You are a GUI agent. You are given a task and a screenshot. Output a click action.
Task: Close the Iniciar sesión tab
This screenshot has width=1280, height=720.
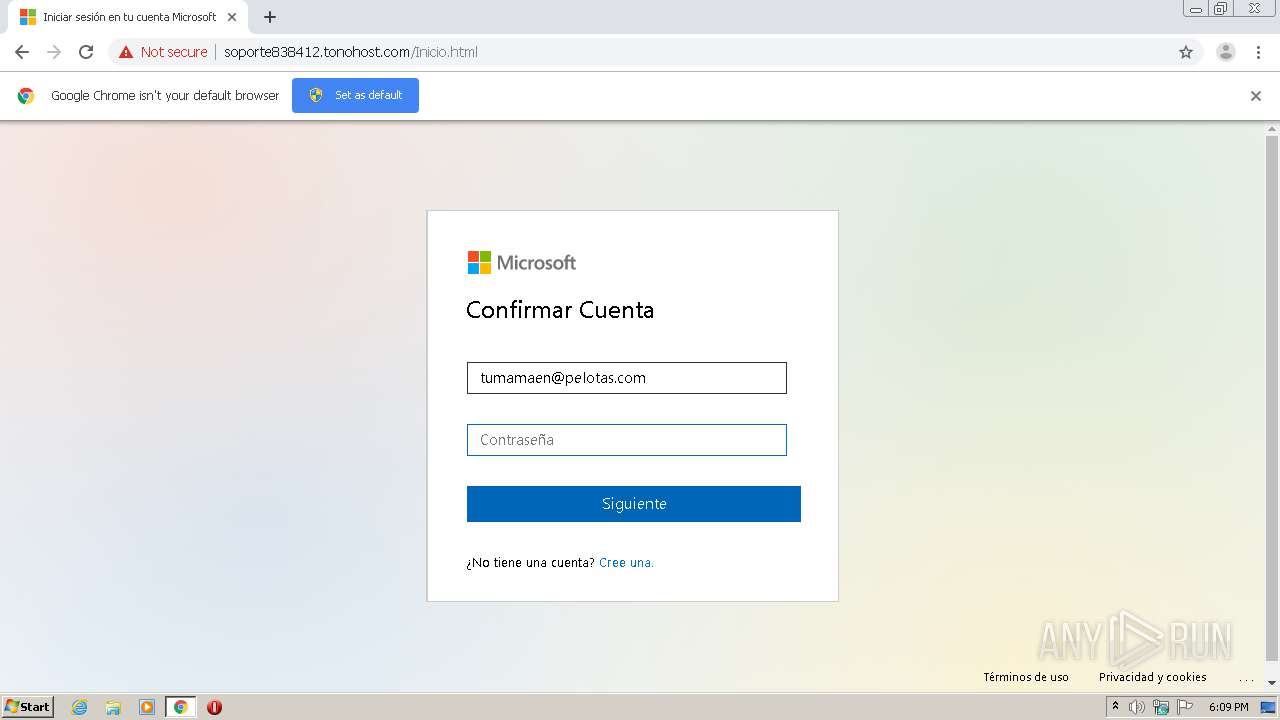click(232, 17)
